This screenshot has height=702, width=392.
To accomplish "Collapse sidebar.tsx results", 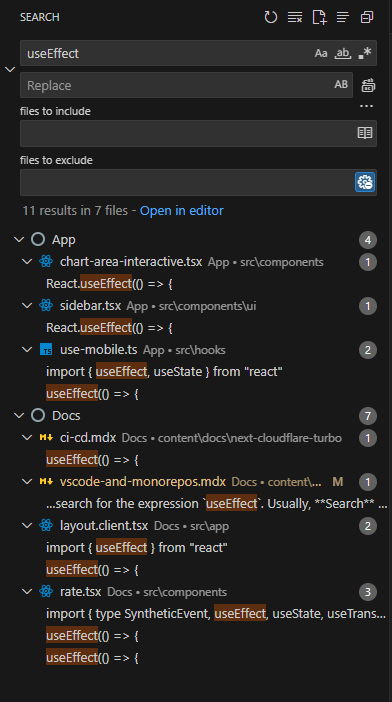I will [27, 306].
